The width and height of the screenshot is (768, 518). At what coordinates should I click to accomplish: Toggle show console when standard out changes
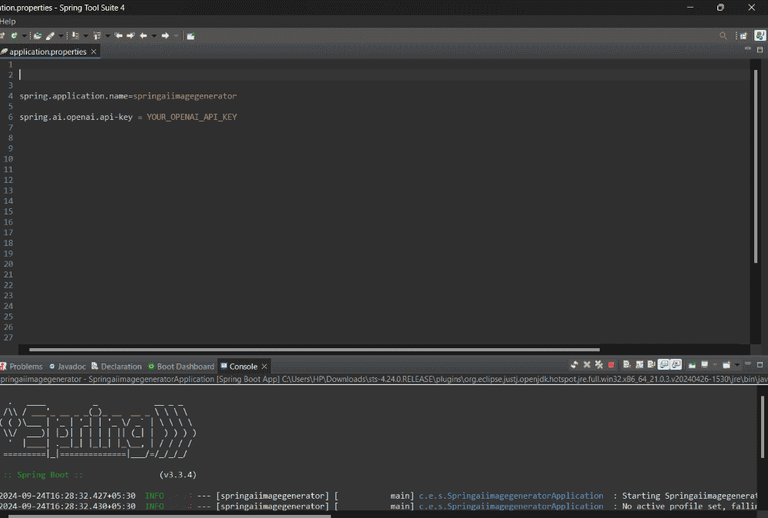[x=664, y=366]
